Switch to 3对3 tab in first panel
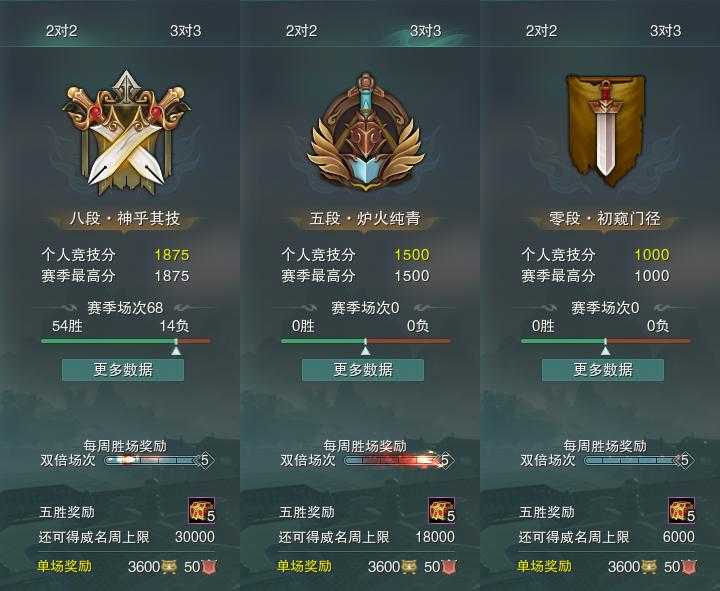 186,31
